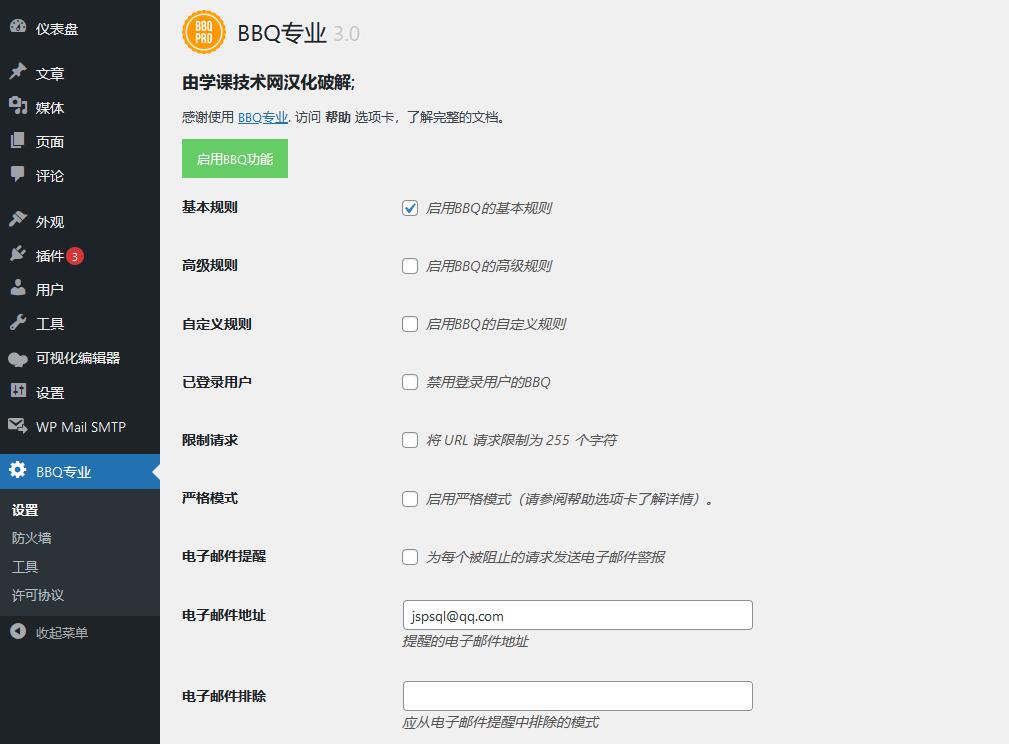Viewport: 1009px width, 744px height.
Task: Open the 设置 submenu under BBQ专业
Action: [25, 510]
